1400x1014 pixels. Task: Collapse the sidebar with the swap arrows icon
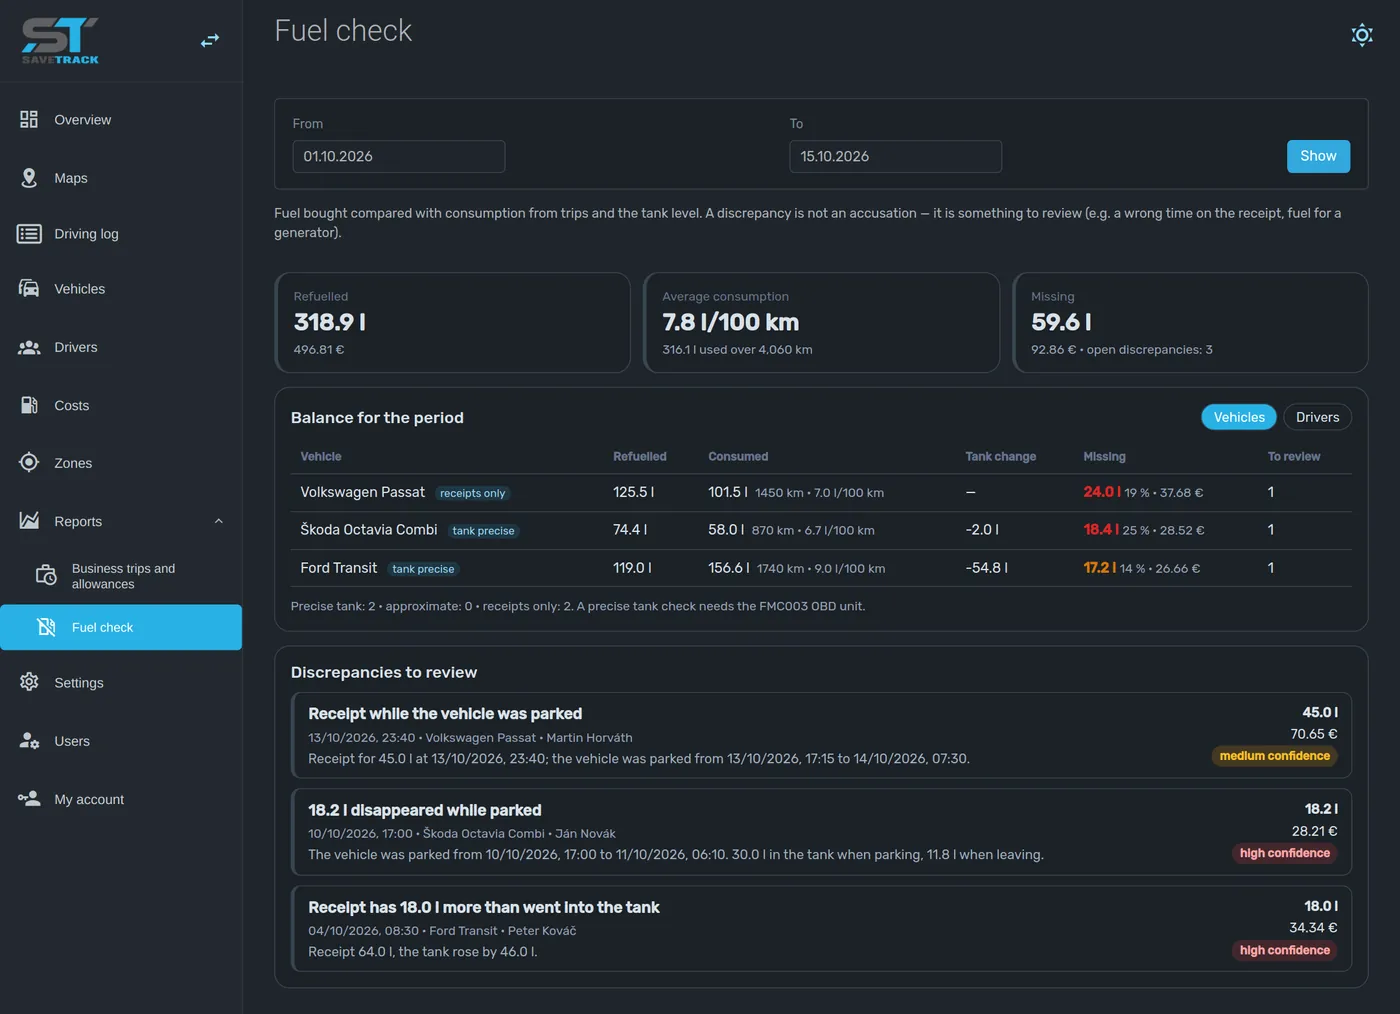click(x=210, y=41)
